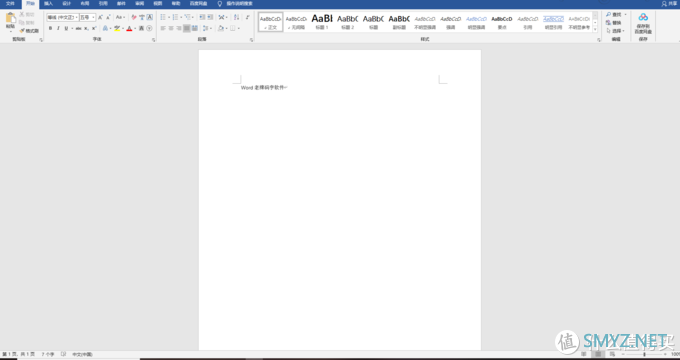680x360 pixels.
Task: Click the lightbulb Tell Me search icon
Action: [219, 3]
